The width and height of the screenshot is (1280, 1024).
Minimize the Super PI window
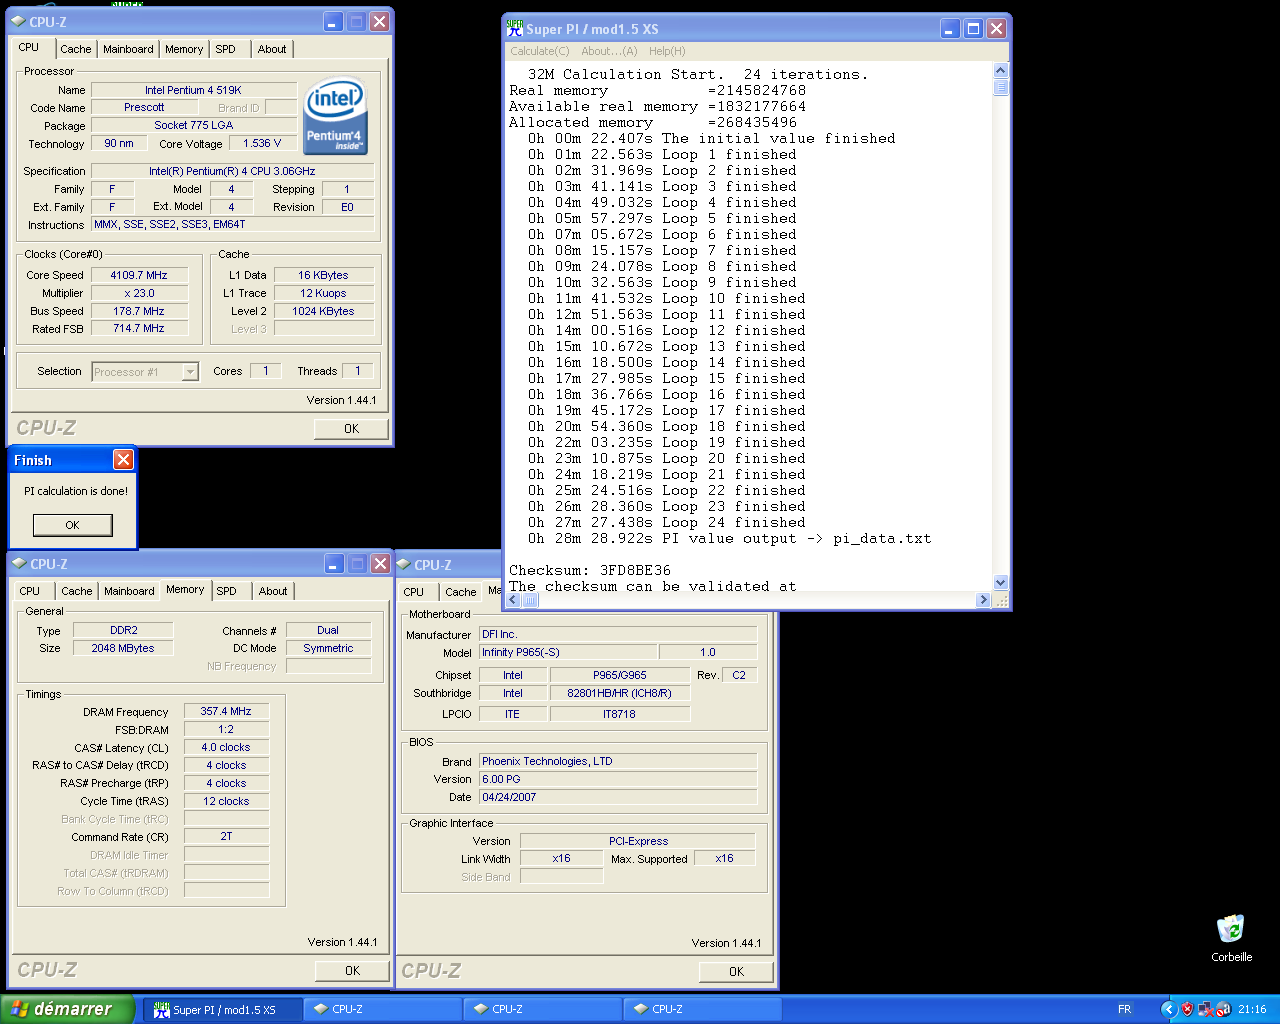pyautogui.click(x=951, y=29)
